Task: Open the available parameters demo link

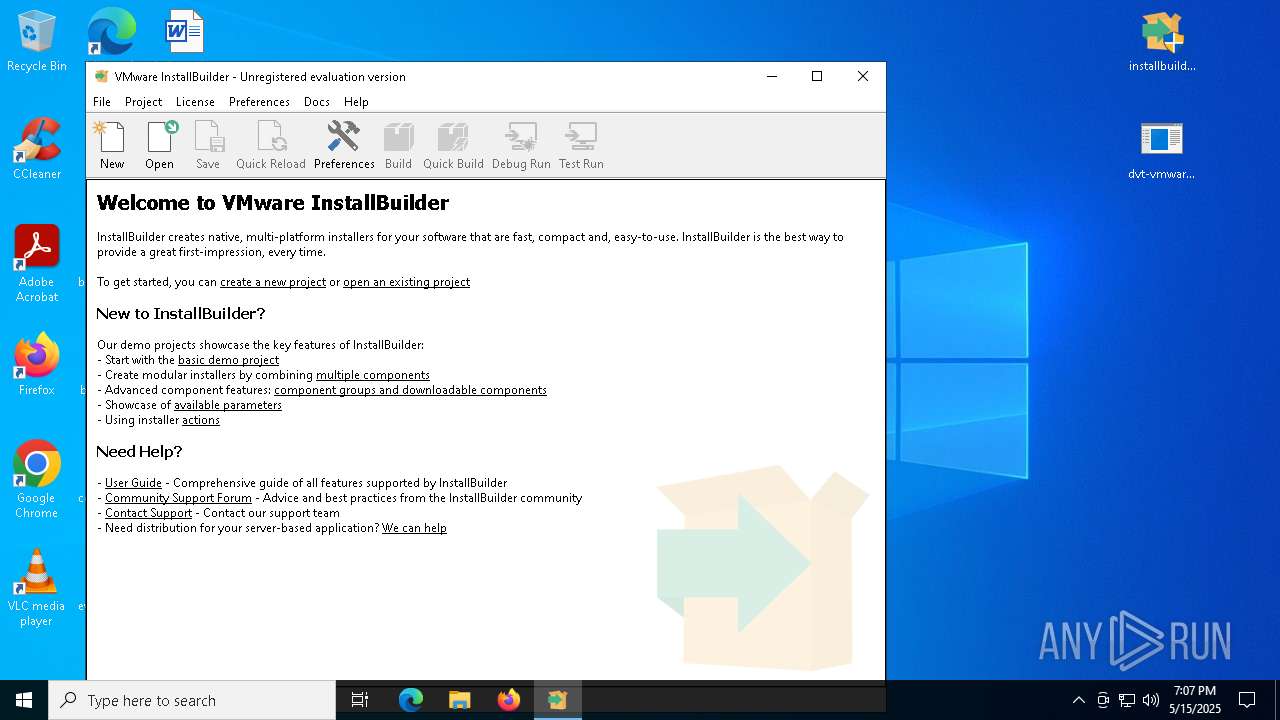Action: click(x=228, y=405)
